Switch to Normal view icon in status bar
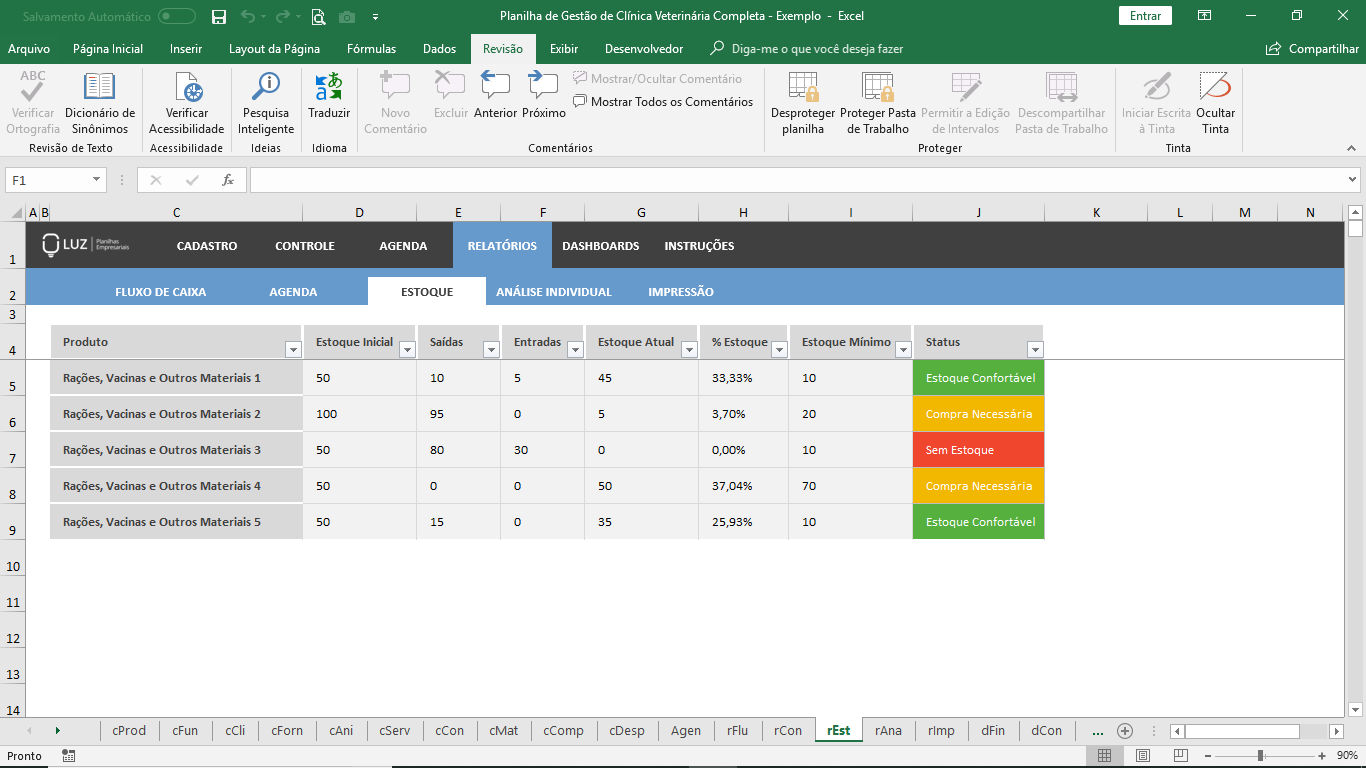1366x768 pixels. pyautogui.click(x=1104, y=756)
